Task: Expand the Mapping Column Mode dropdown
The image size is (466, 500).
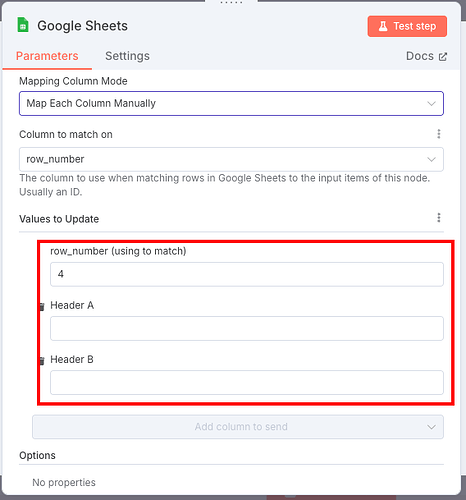Action: (231, 103)
